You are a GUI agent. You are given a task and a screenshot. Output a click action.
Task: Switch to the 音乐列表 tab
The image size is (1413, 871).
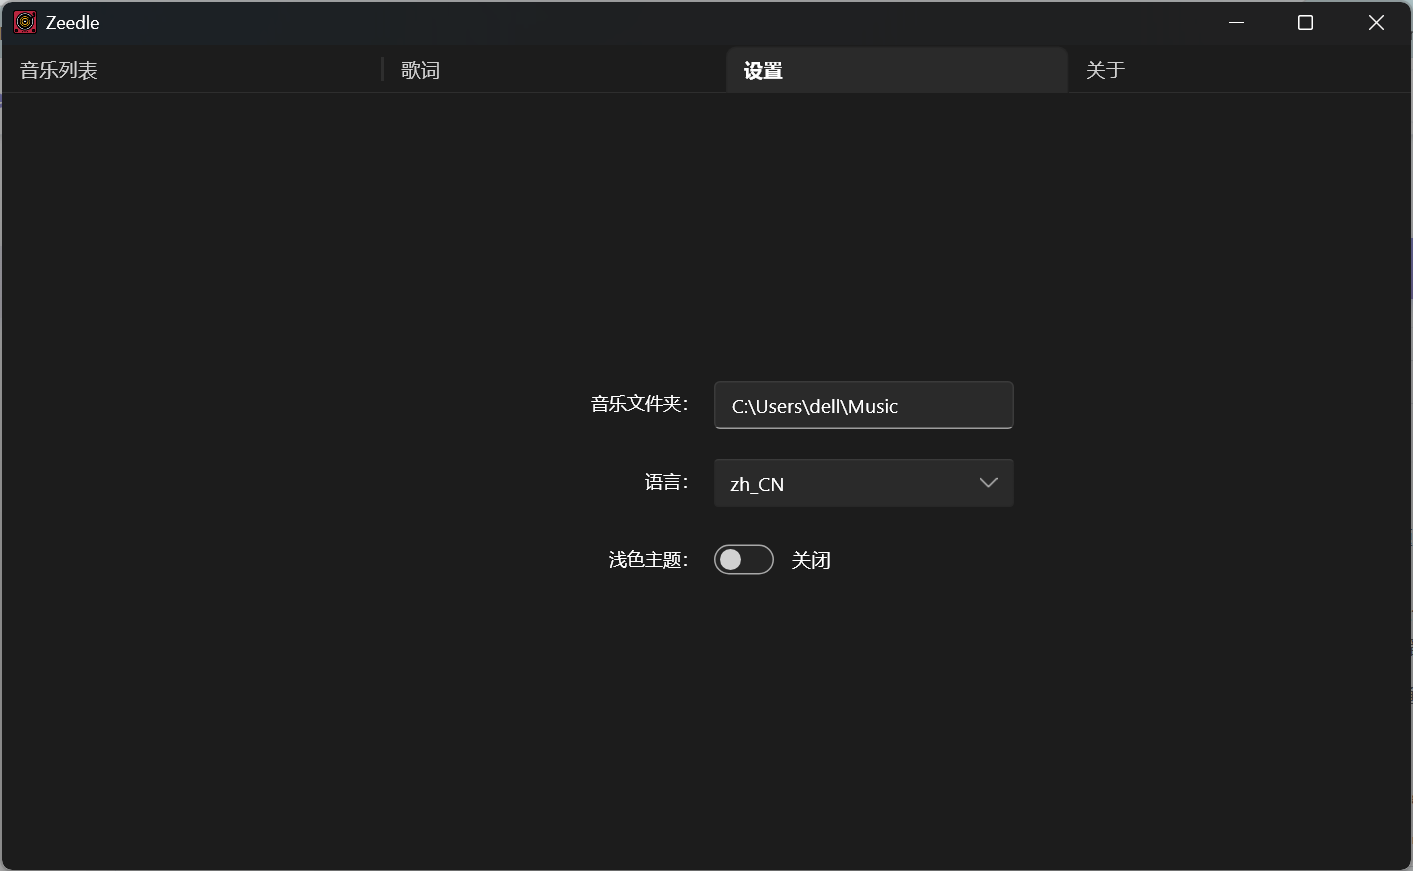[x=59, y=70]
